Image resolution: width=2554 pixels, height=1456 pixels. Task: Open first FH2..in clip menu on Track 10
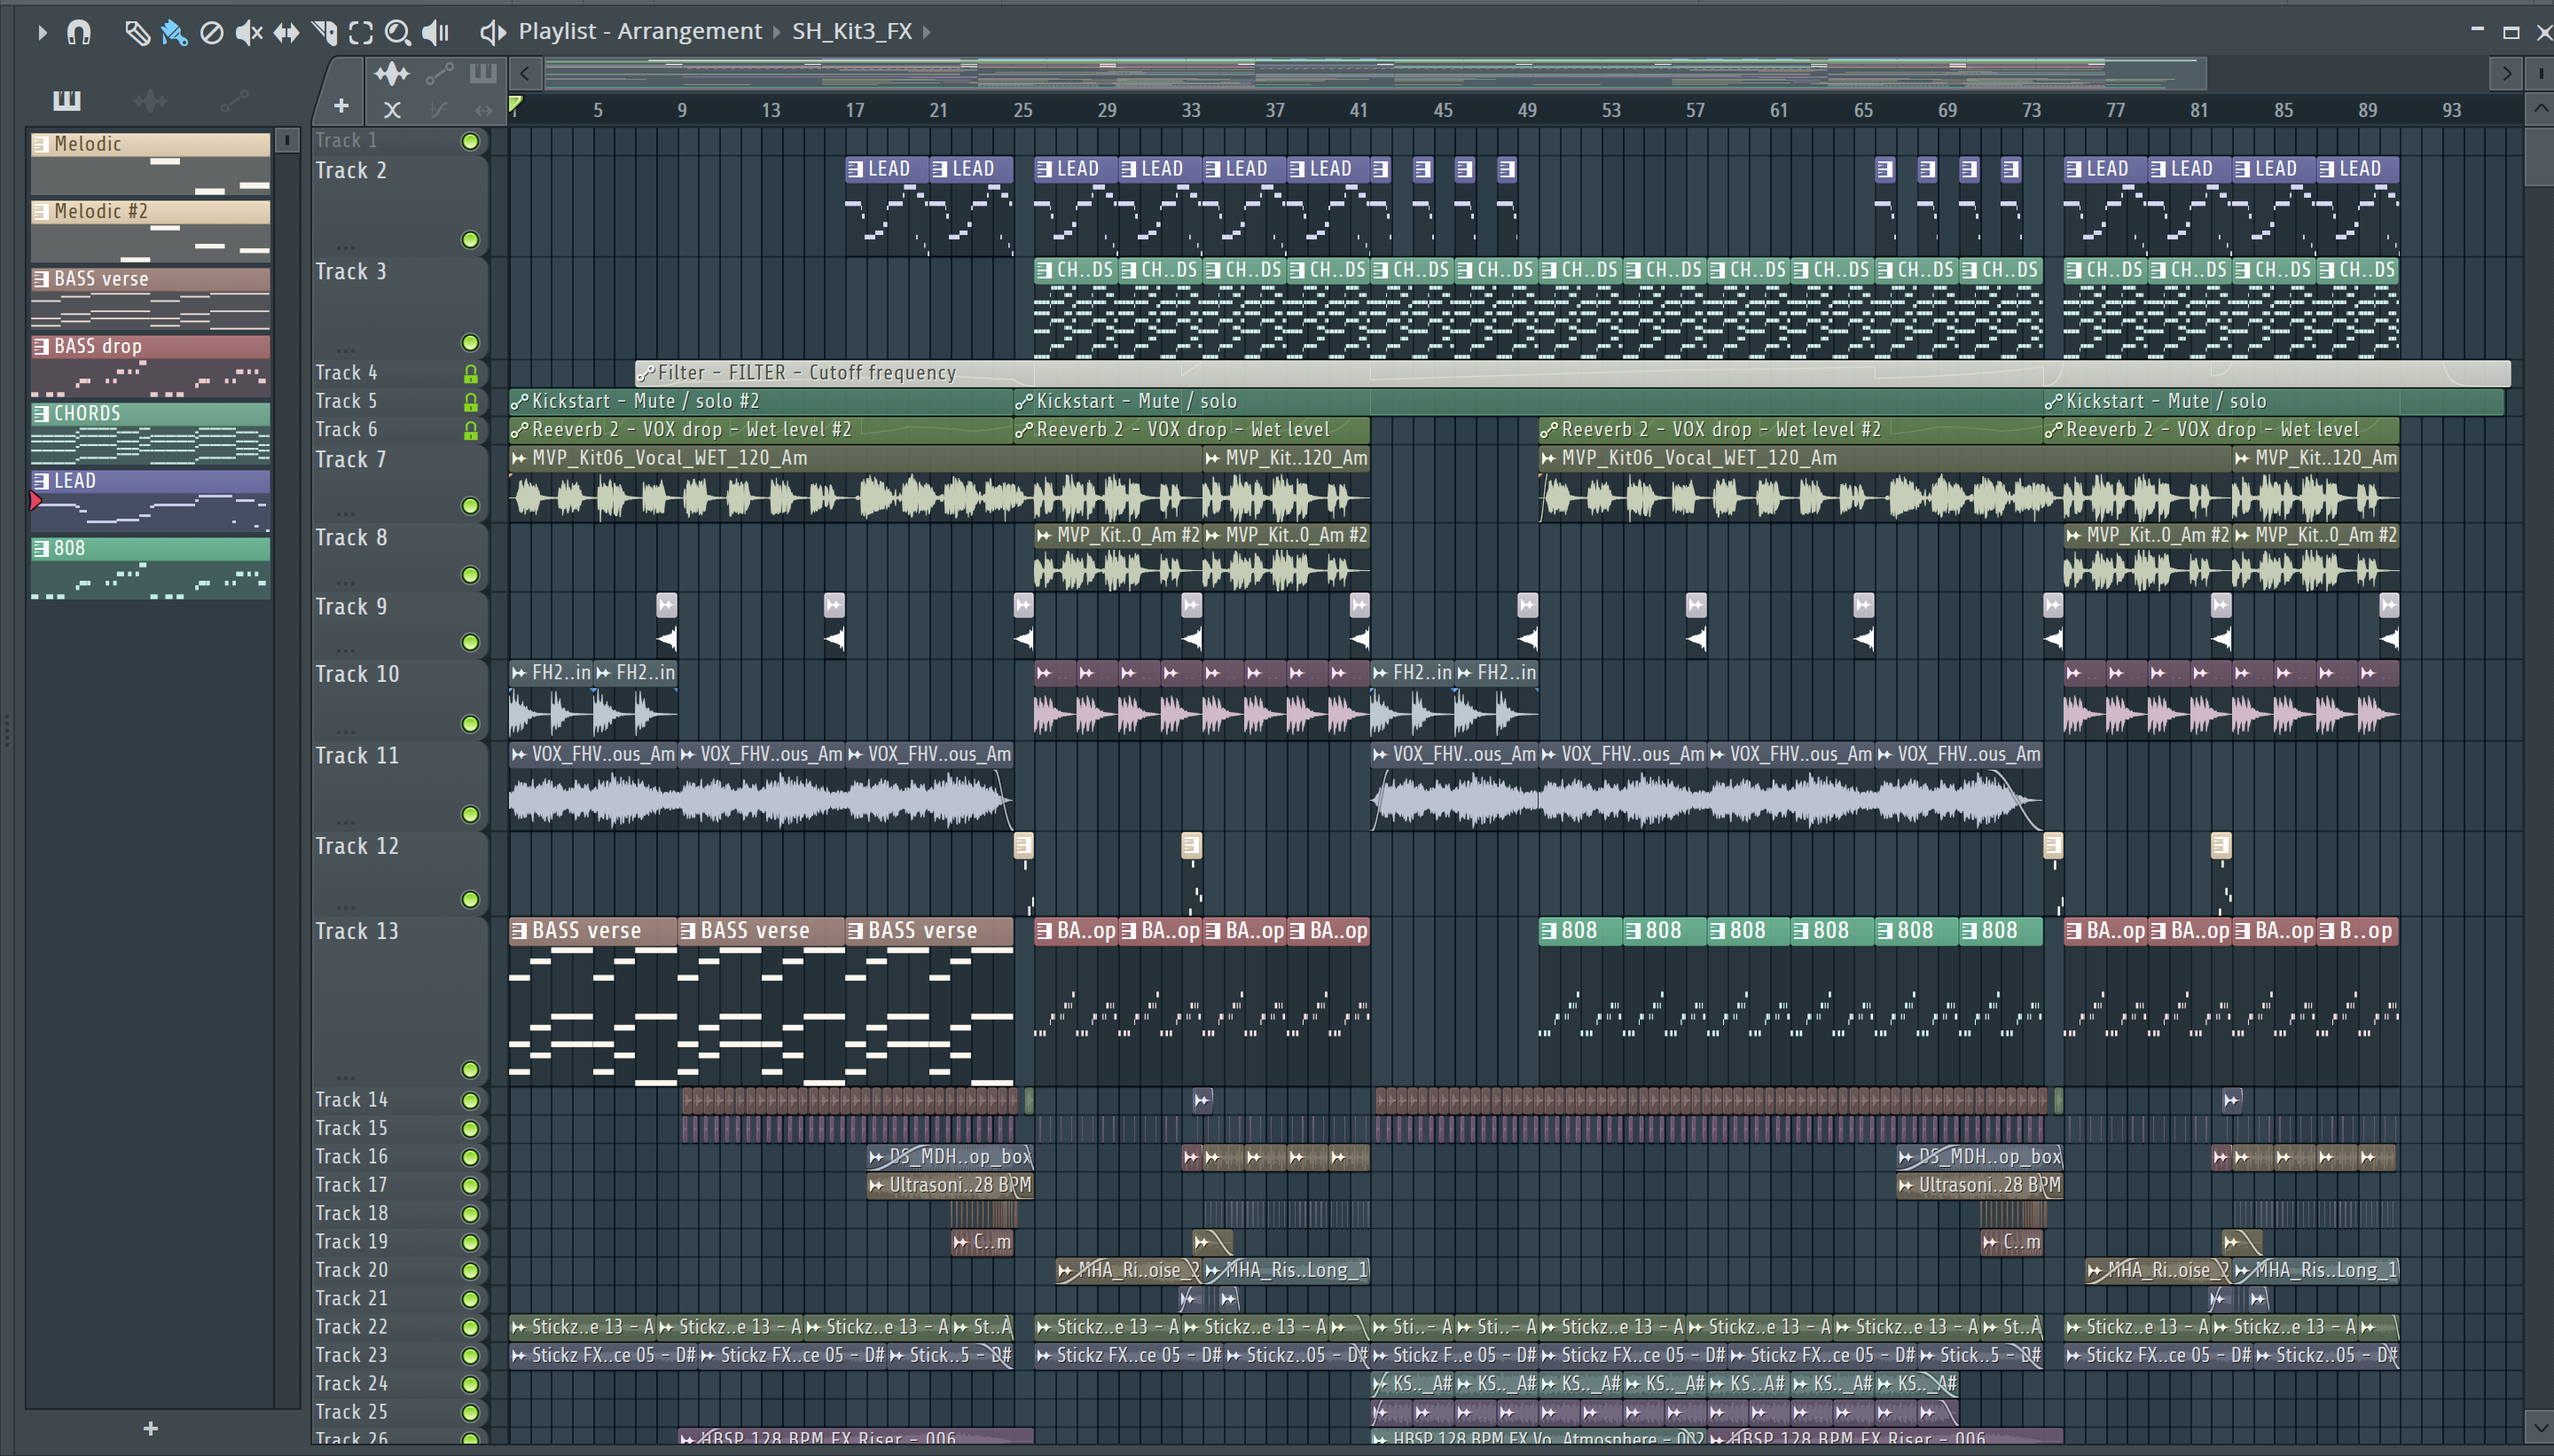point(519,673)
